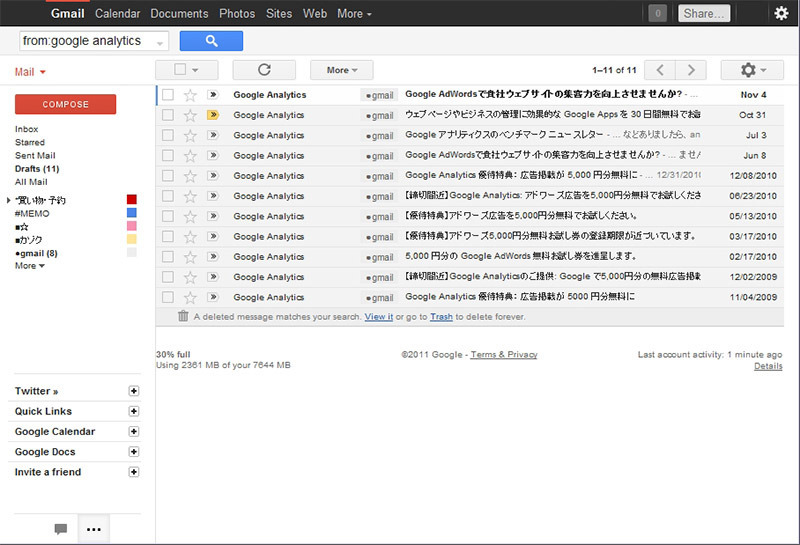Viewport: 800px width, 545px height.
Task: Tick the checkbox for the 11/04/2009 email
Action: (168, 297)
